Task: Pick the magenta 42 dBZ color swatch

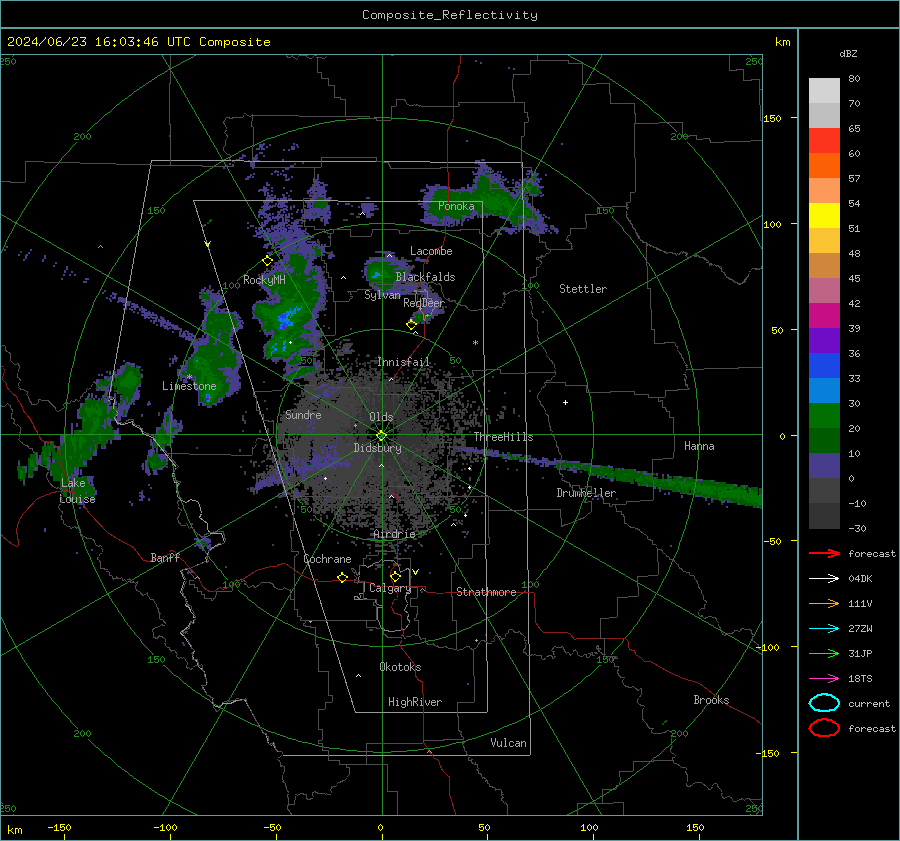Action: point(824,315)
